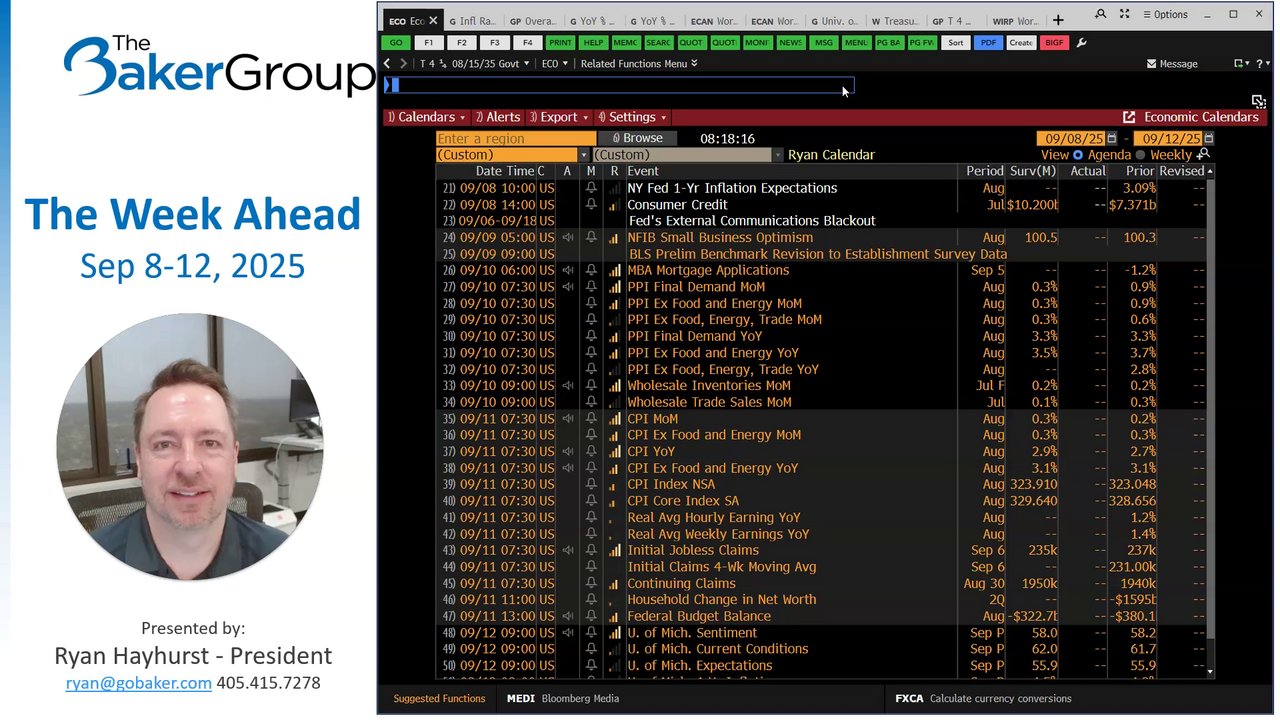
Task: Select the Agenda view radio button
Action: pos(1078,155)
